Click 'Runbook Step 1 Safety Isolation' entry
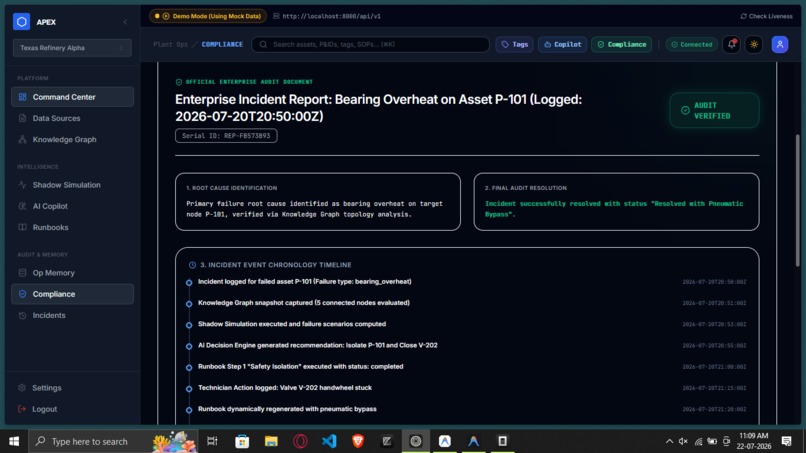 [x=301, y=367]
